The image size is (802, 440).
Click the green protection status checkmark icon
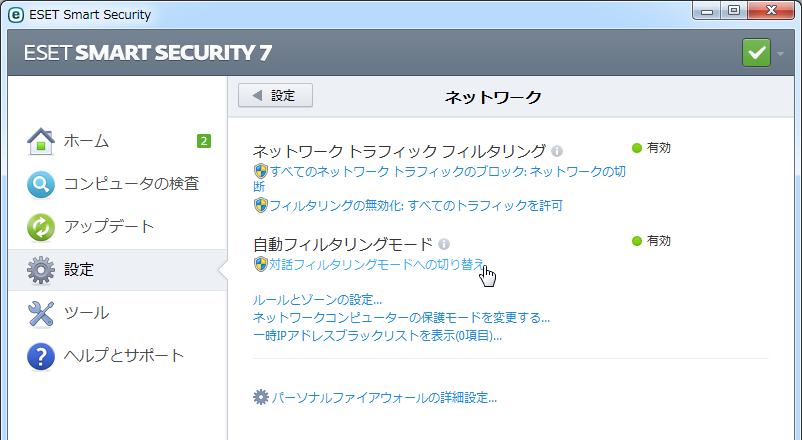click(756, 52)
